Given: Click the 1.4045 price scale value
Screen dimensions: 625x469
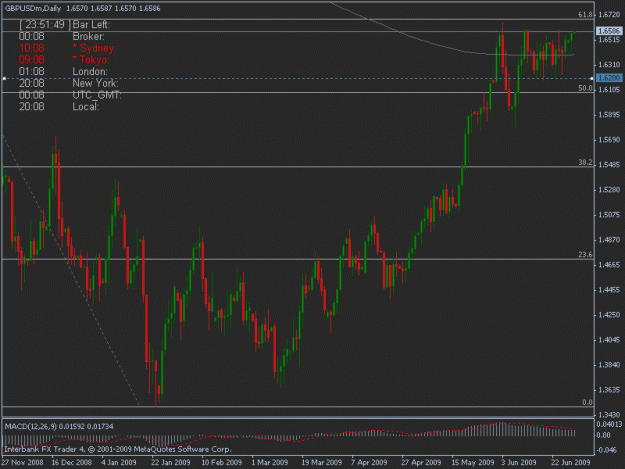Looking at the screenshot, I should point(609,340).
